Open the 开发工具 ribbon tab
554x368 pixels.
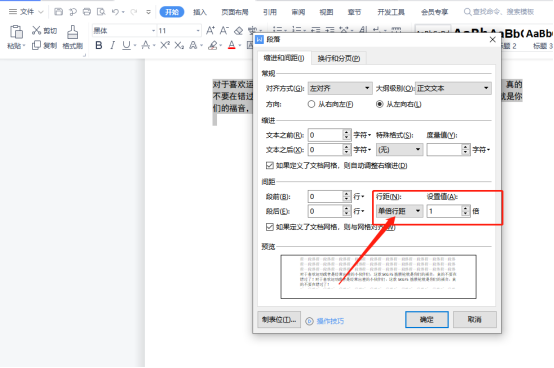point(391,12)
